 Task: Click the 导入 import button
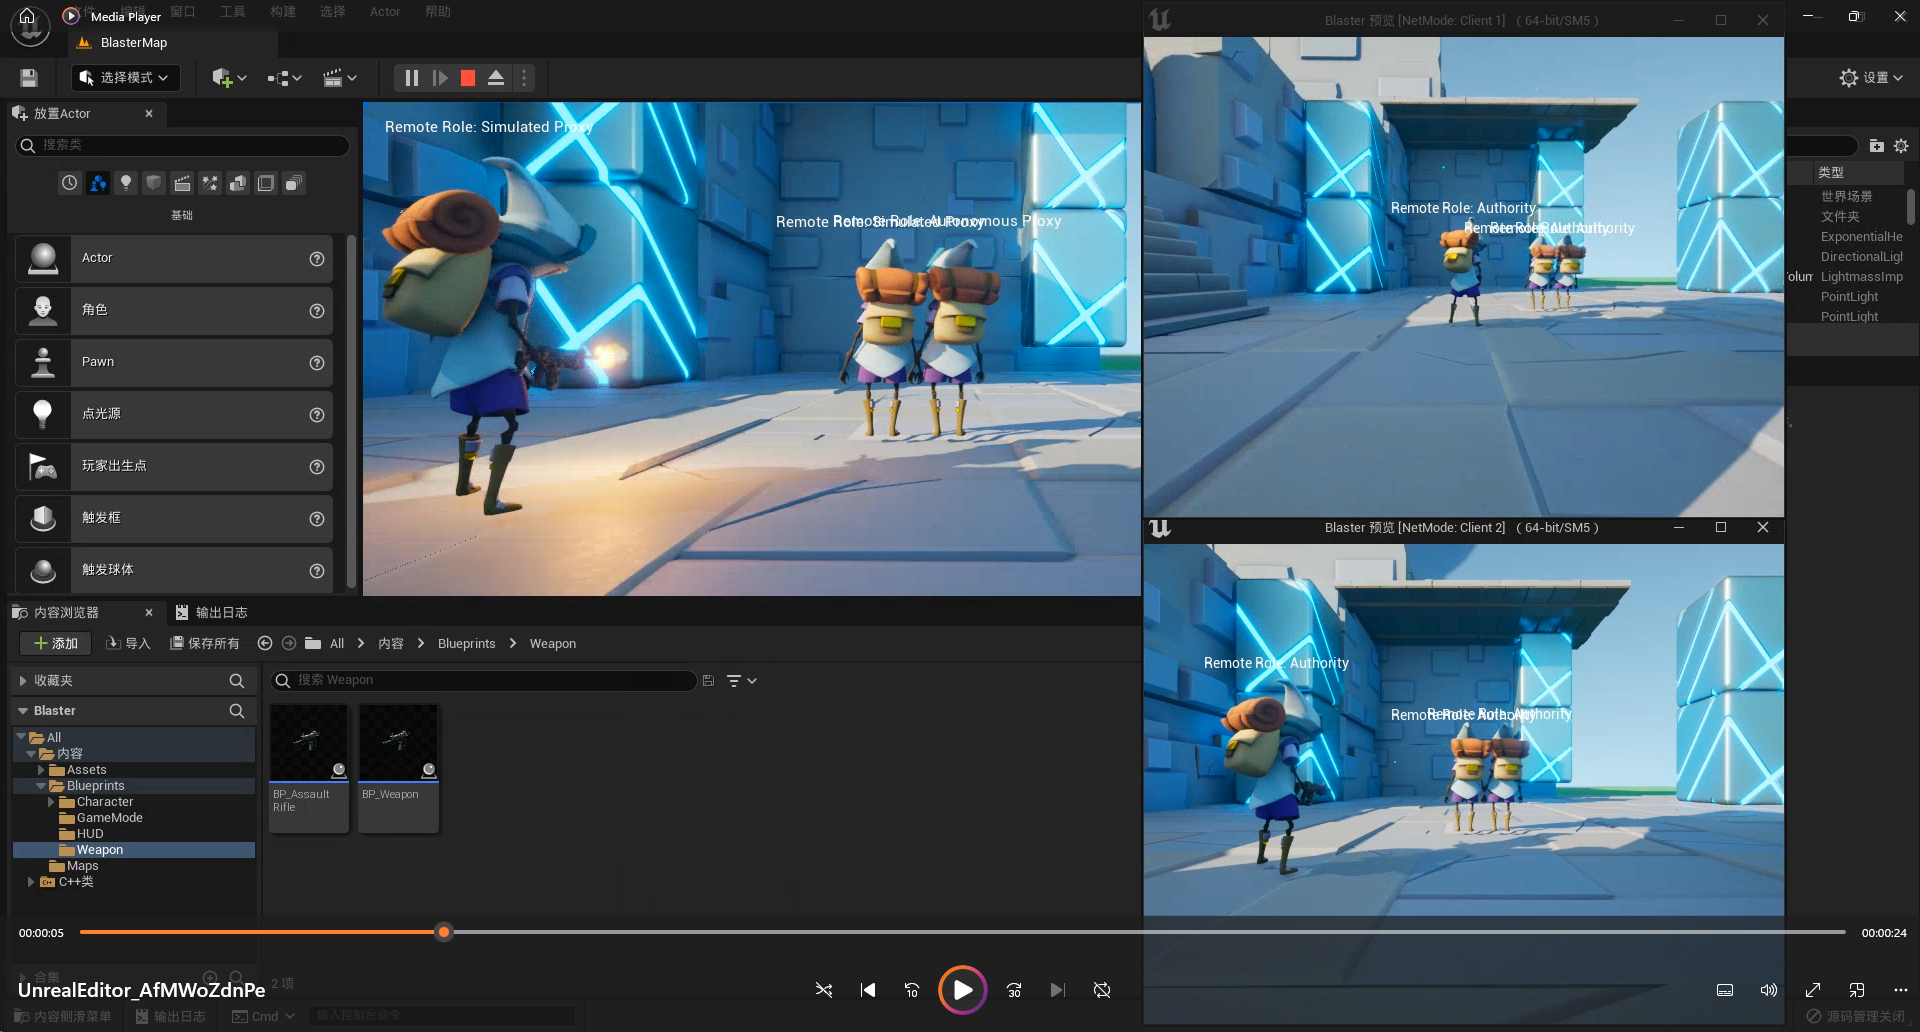click(128, 643)
